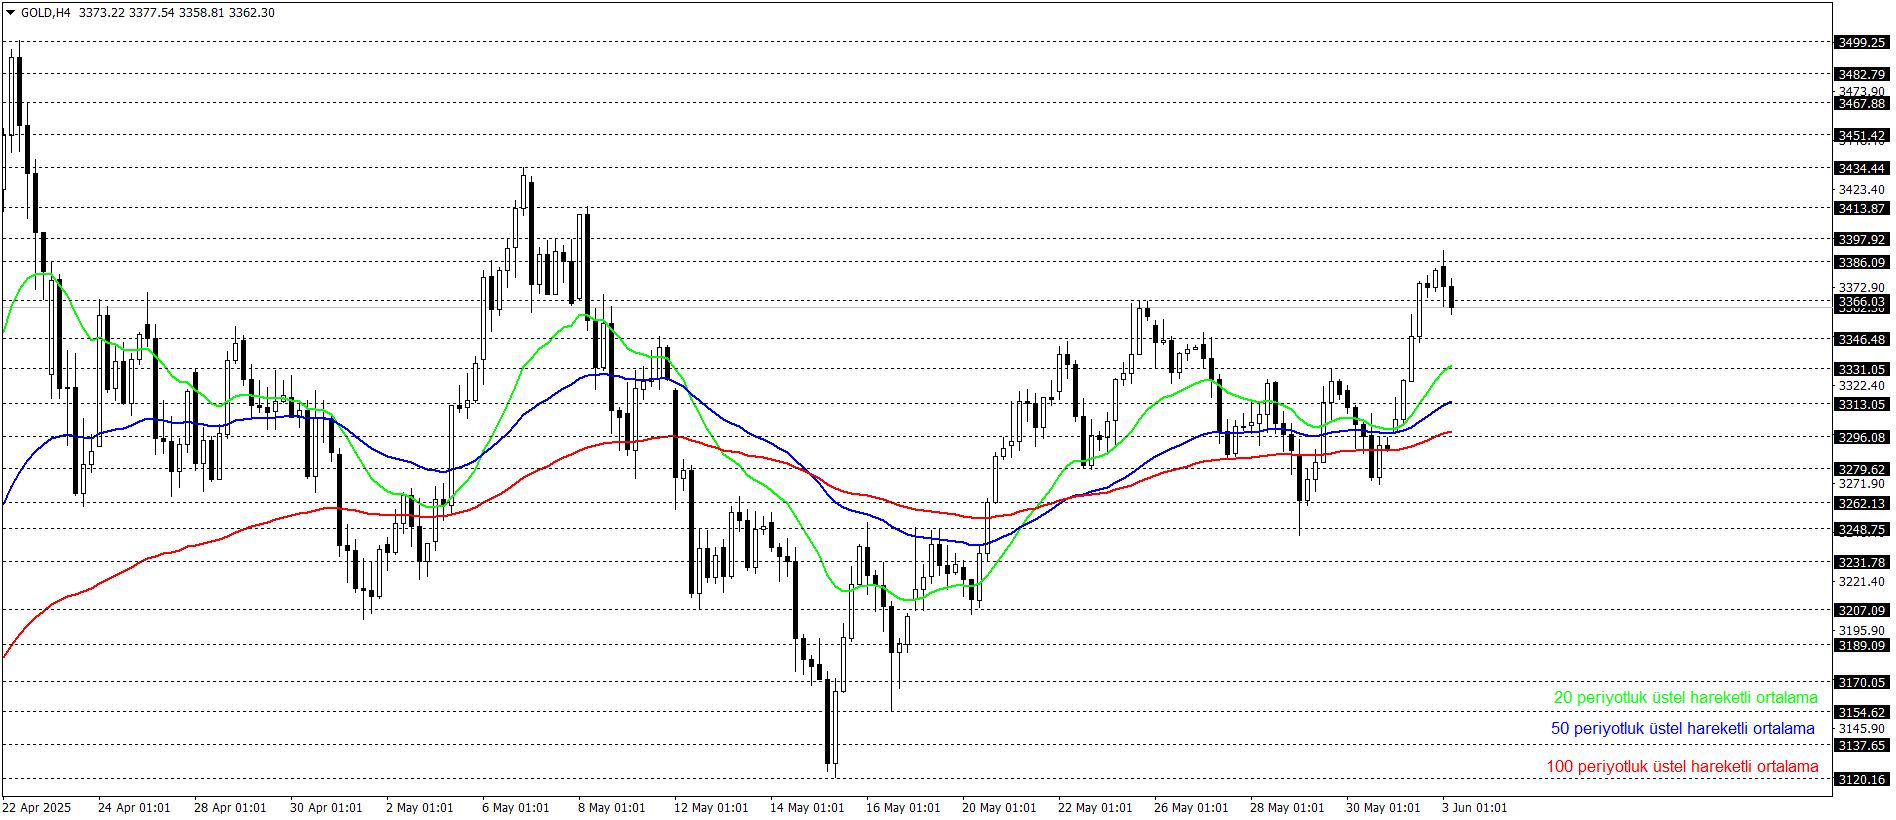Click the 3377.54 high value in header
Viewport: 1896px width, 820px height.
coord(152,13)
